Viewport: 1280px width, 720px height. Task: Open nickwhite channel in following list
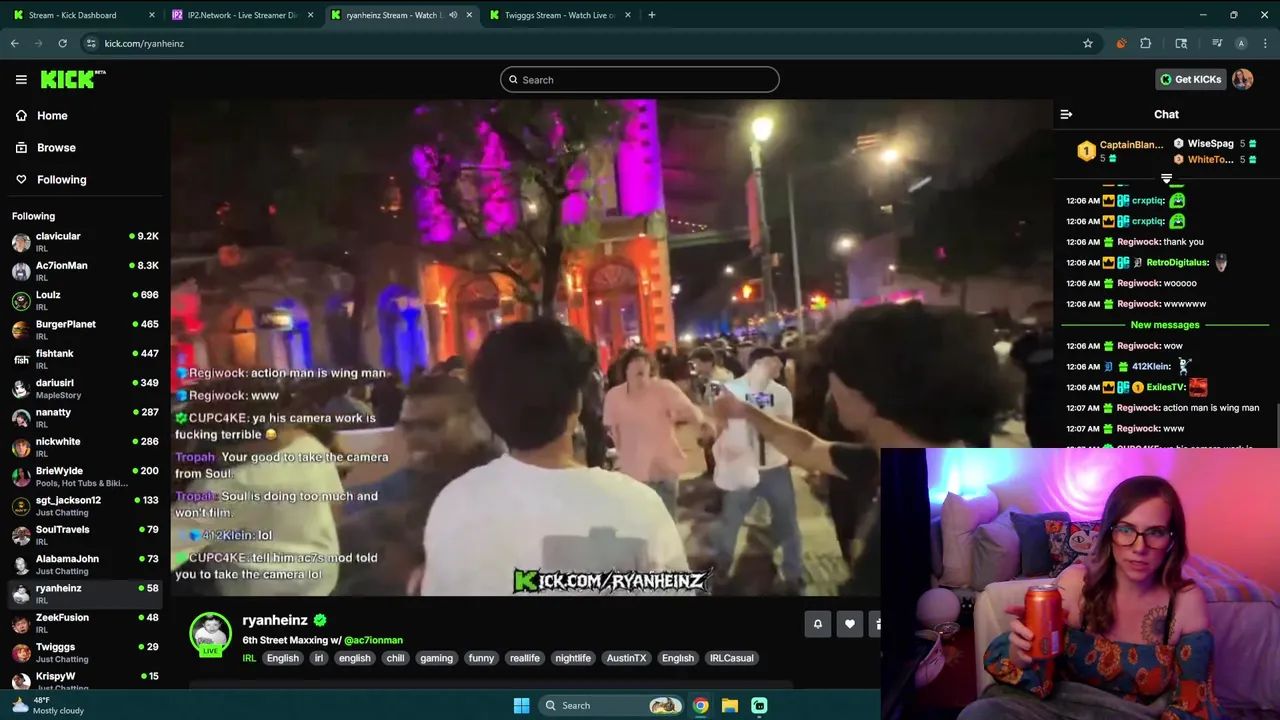click(85, 447)
